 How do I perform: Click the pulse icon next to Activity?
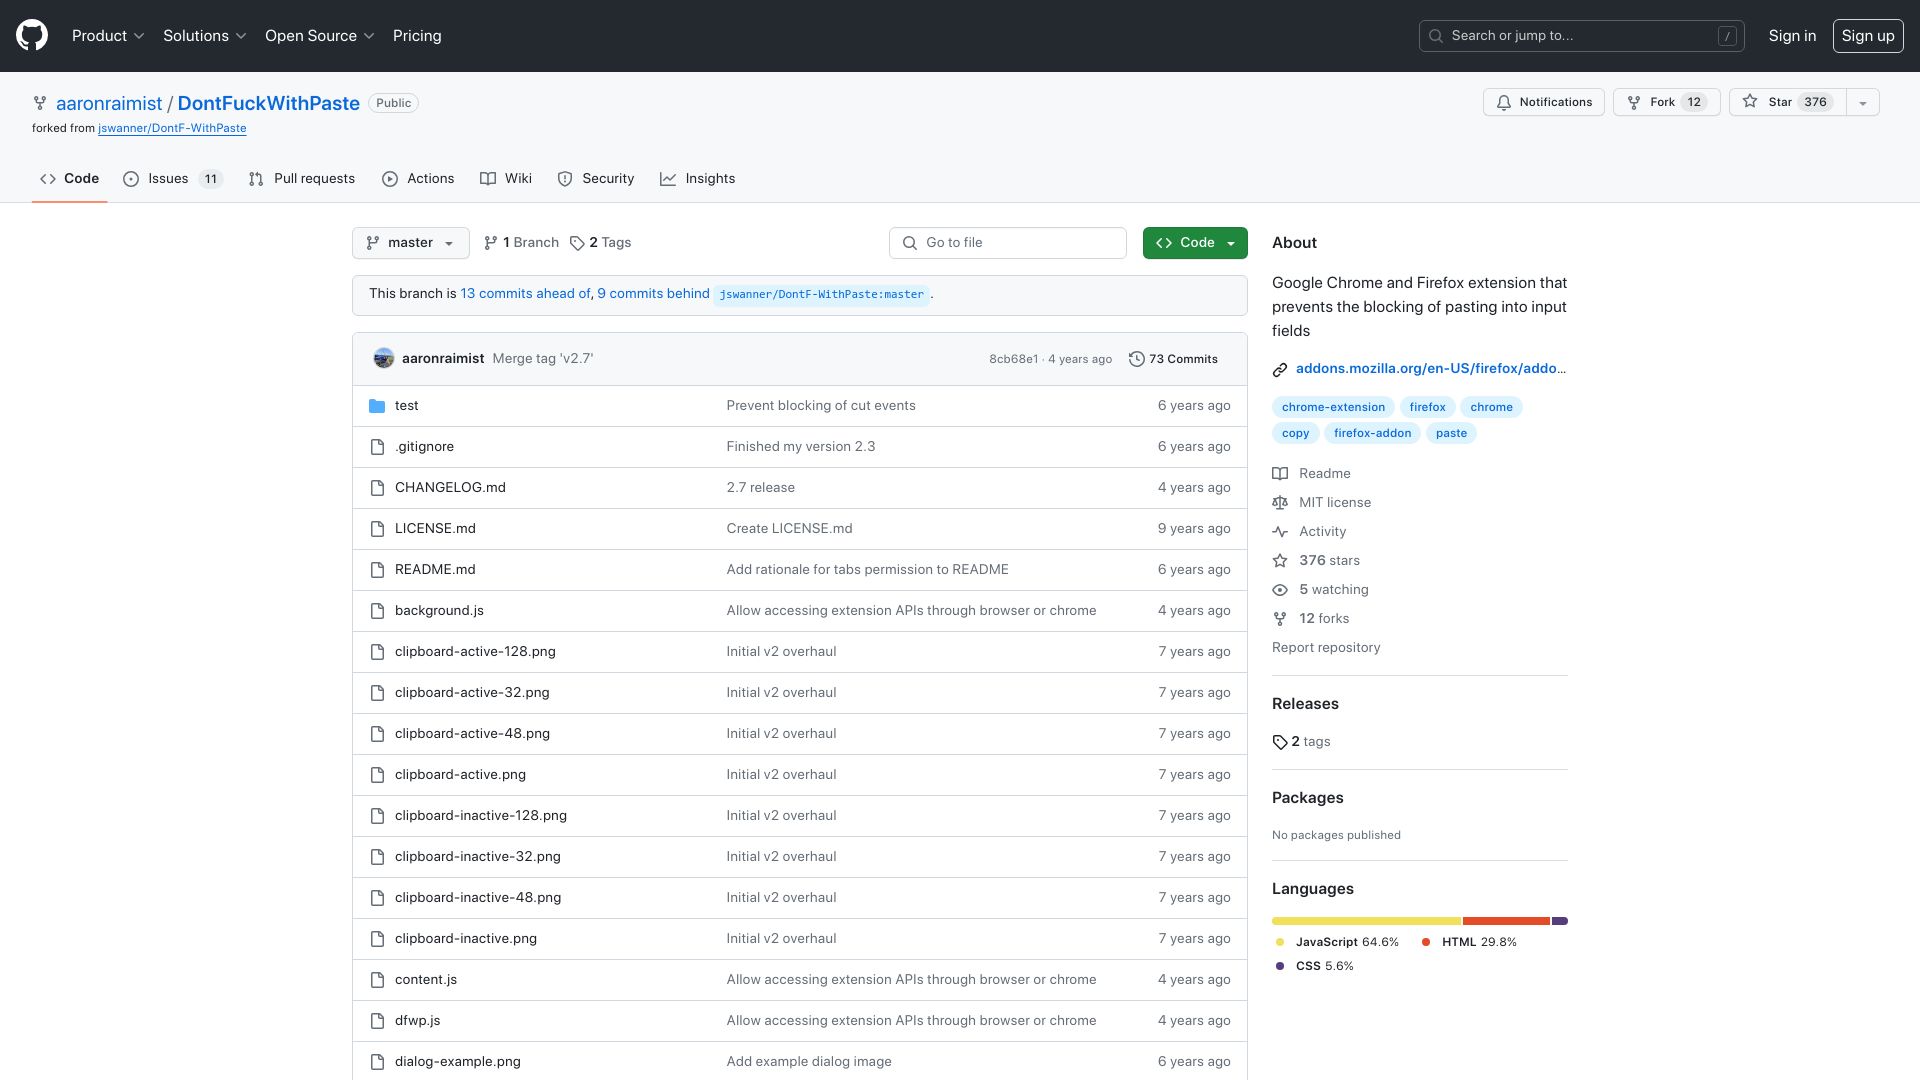(1280, 532)
